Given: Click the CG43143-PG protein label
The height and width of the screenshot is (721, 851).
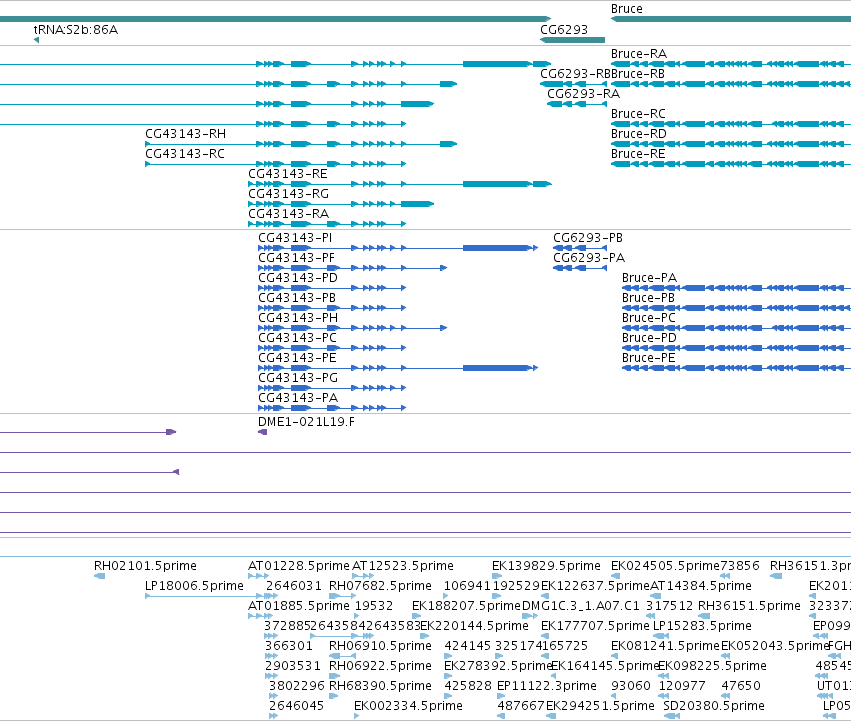Looking at the screenshot, I should [x=298, y=378].
